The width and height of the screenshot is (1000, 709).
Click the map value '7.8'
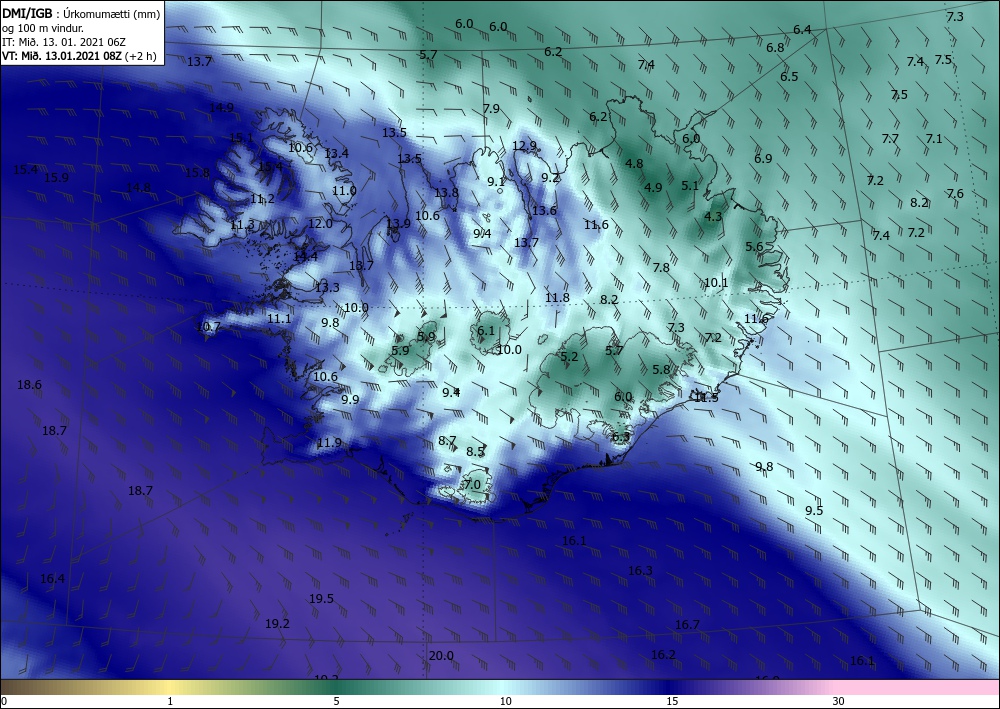tap(661, 267)
